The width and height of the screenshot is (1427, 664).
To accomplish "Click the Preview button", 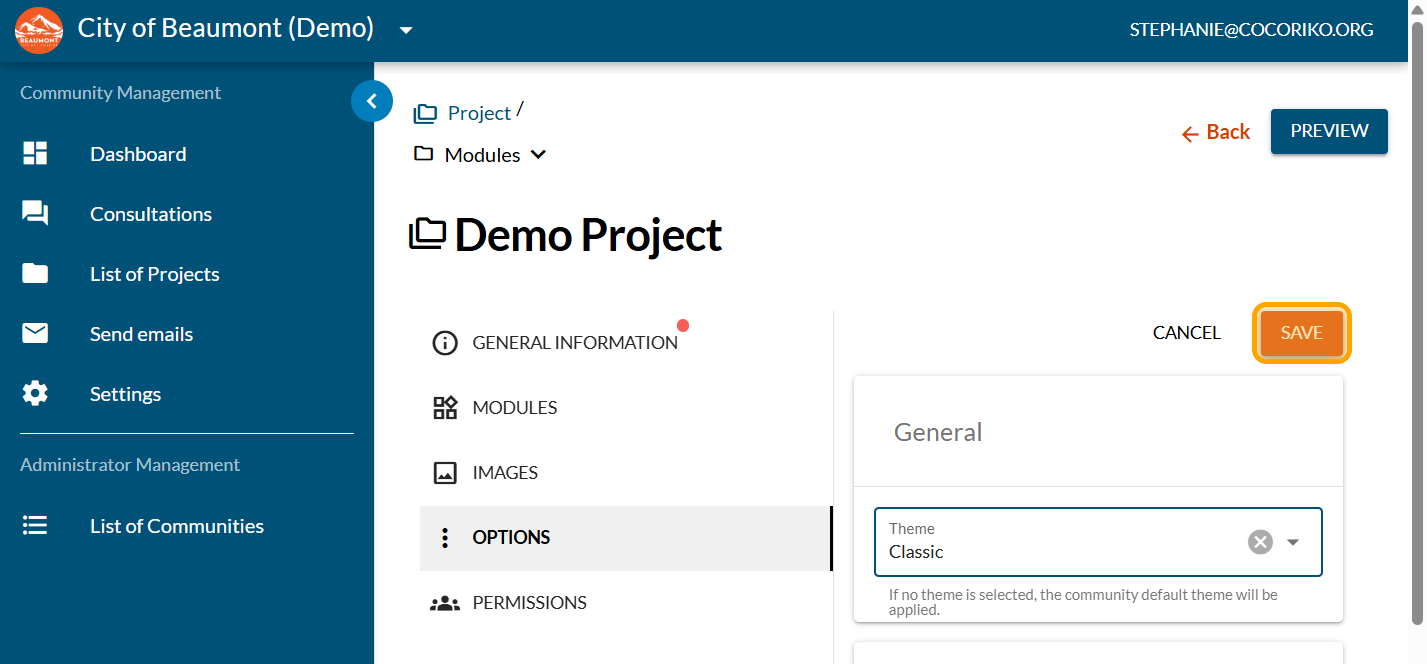I will [x=1329, y=132].
